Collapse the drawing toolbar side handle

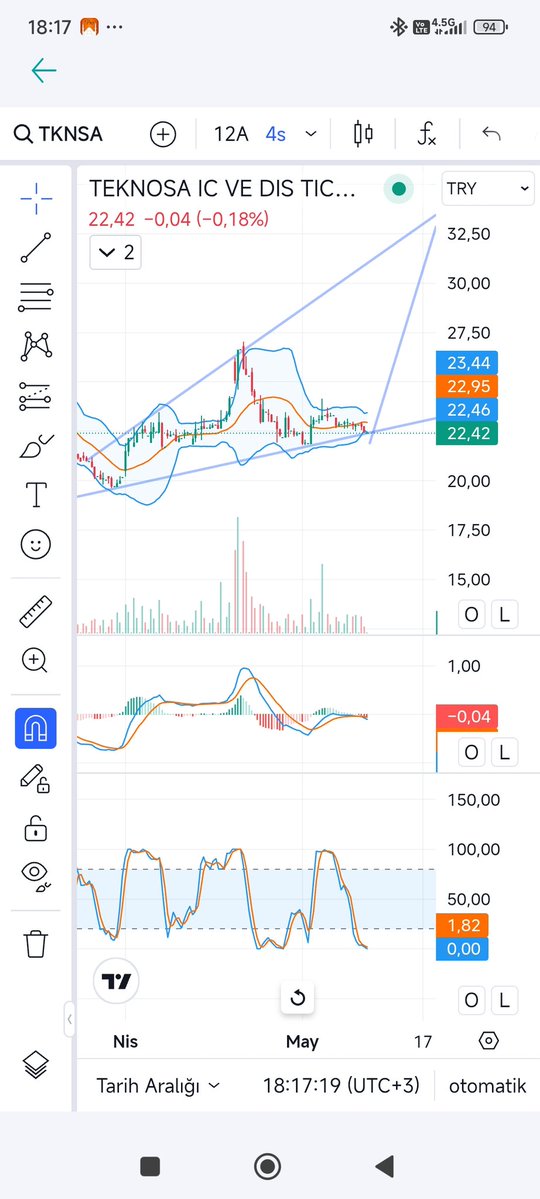tap(70, 1019)
